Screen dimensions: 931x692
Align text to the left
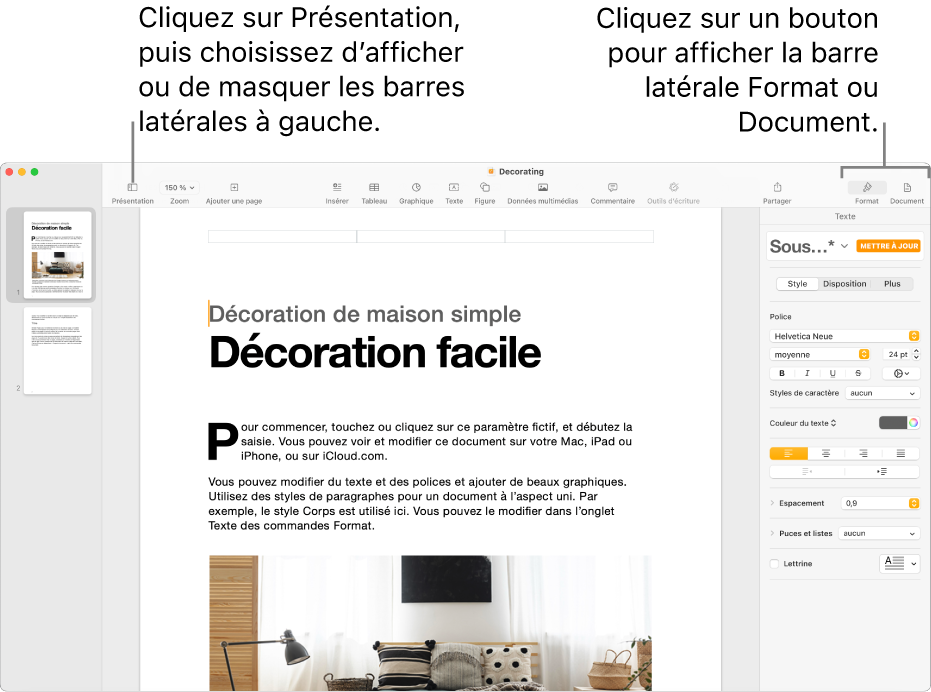tap(788, 453)
